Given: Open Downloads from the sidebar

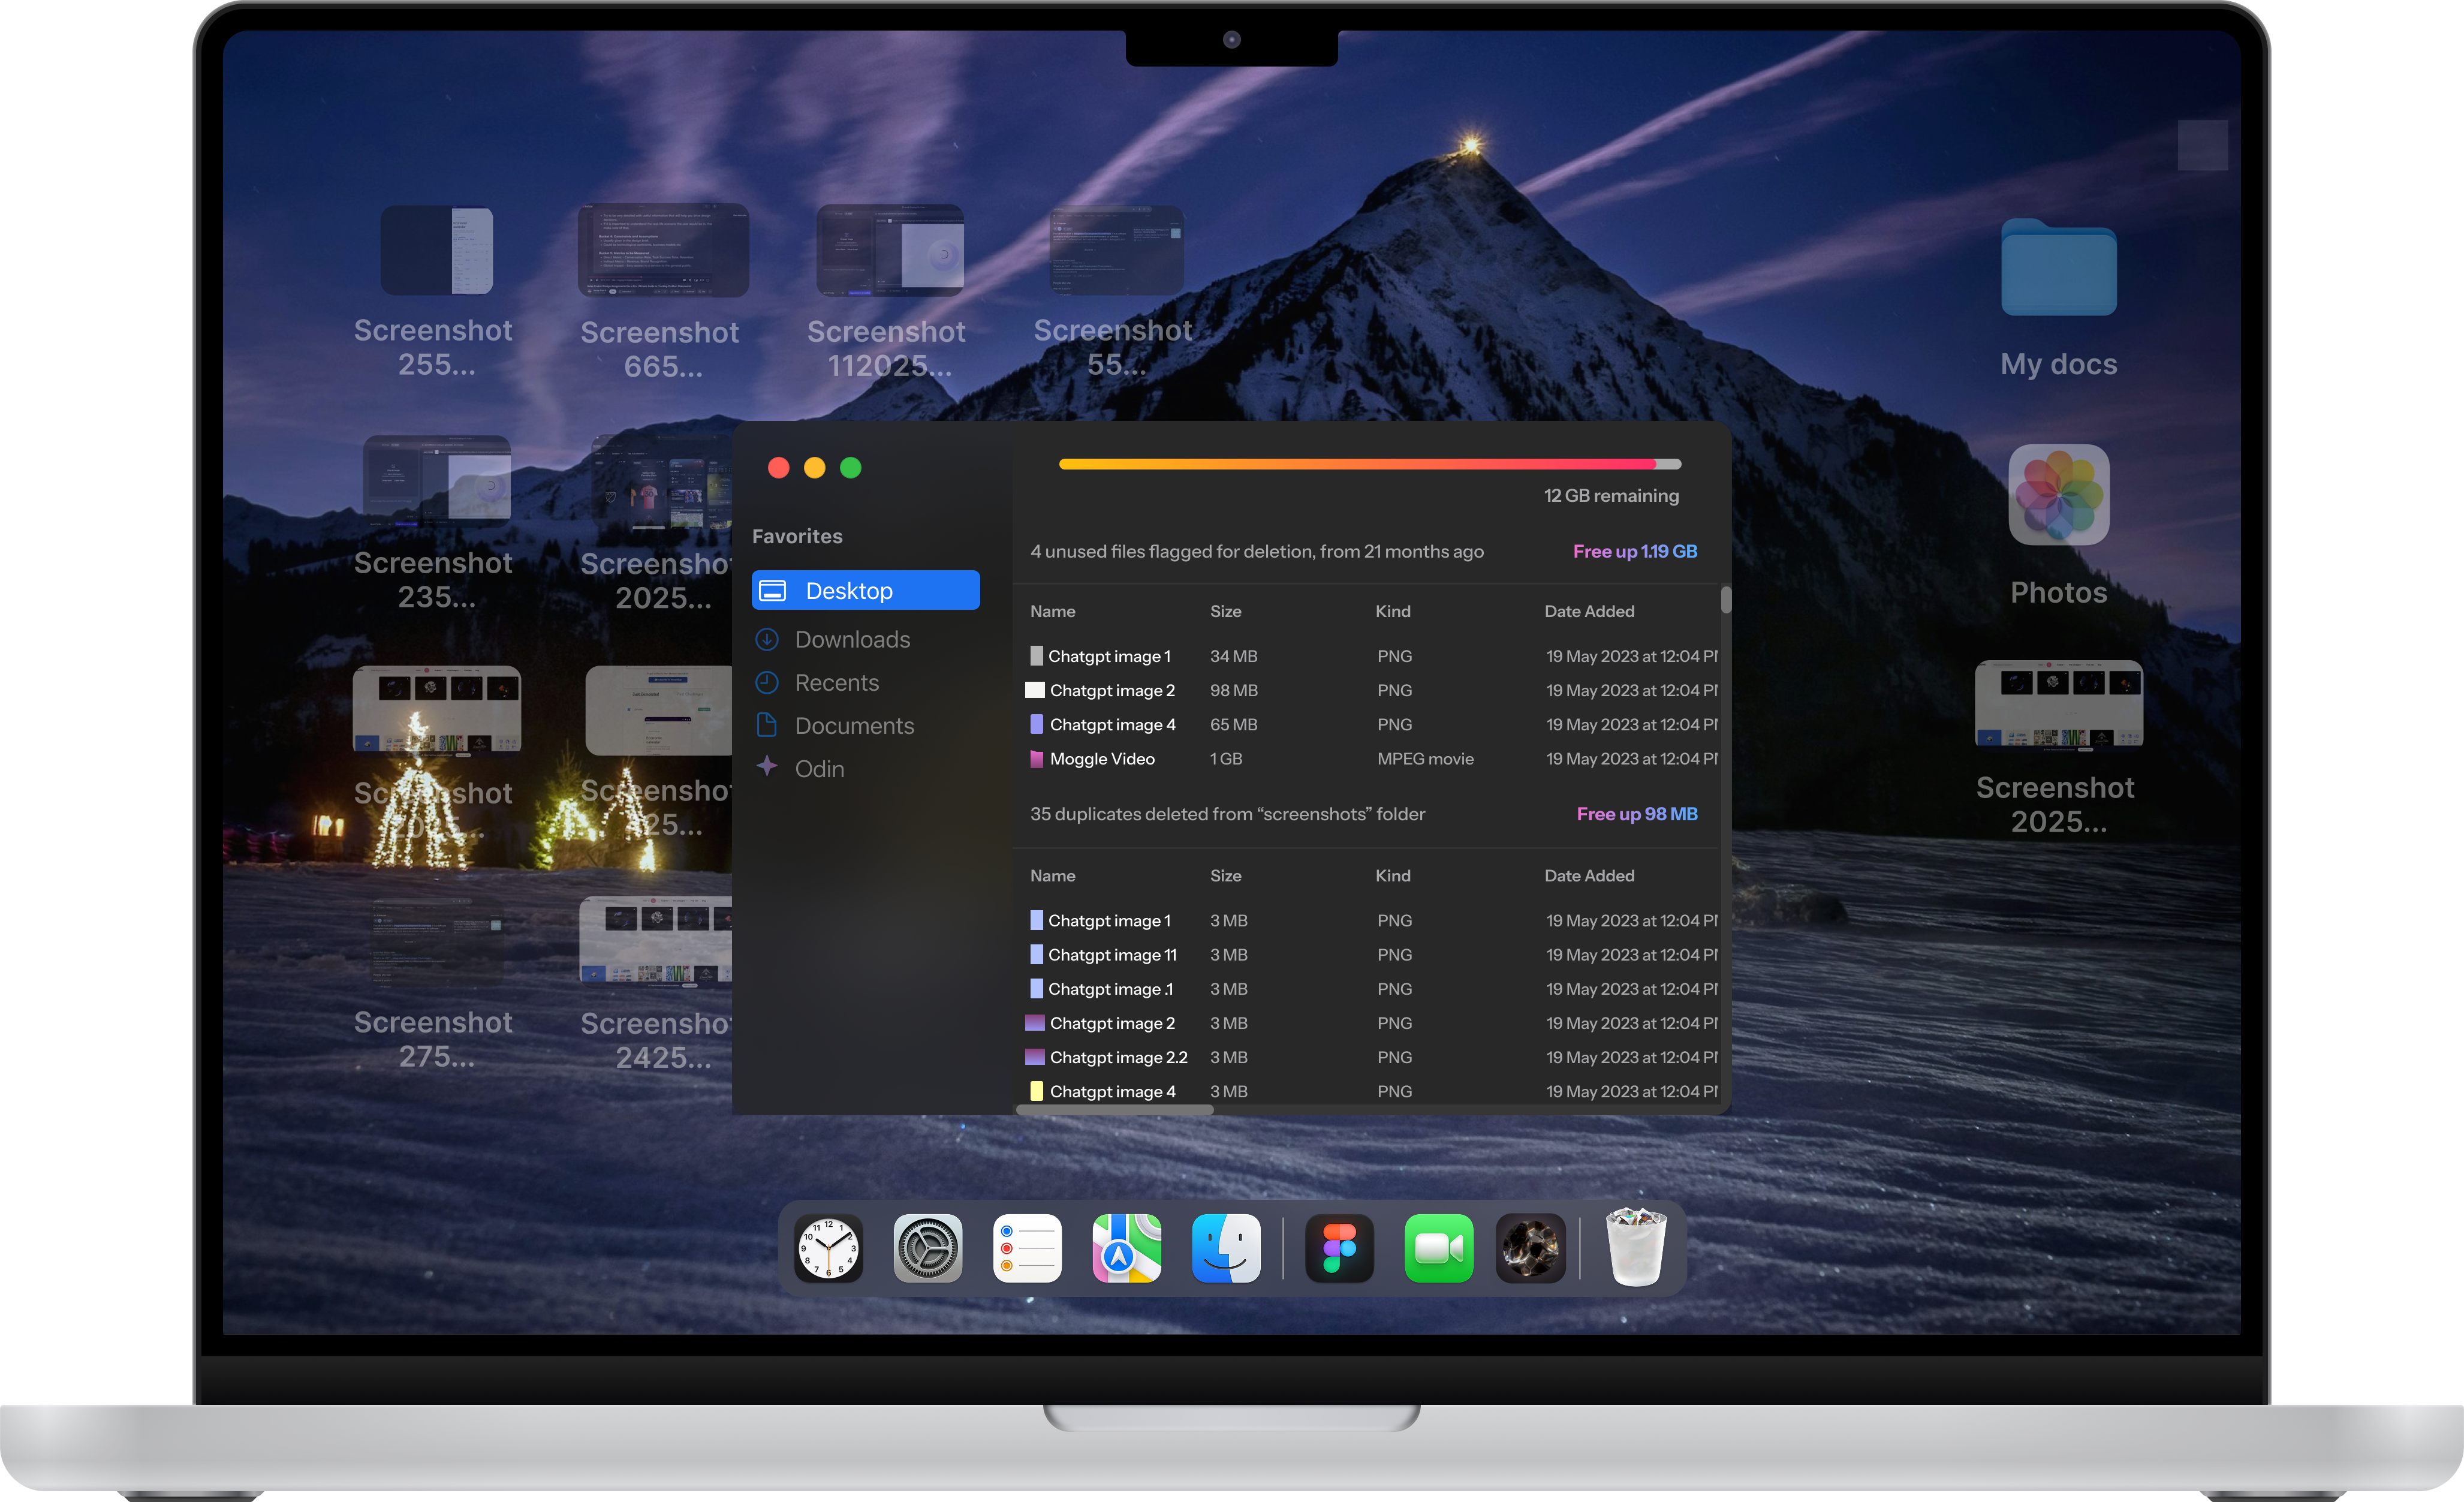Looking at the screenshot, I should coord(852,639).
